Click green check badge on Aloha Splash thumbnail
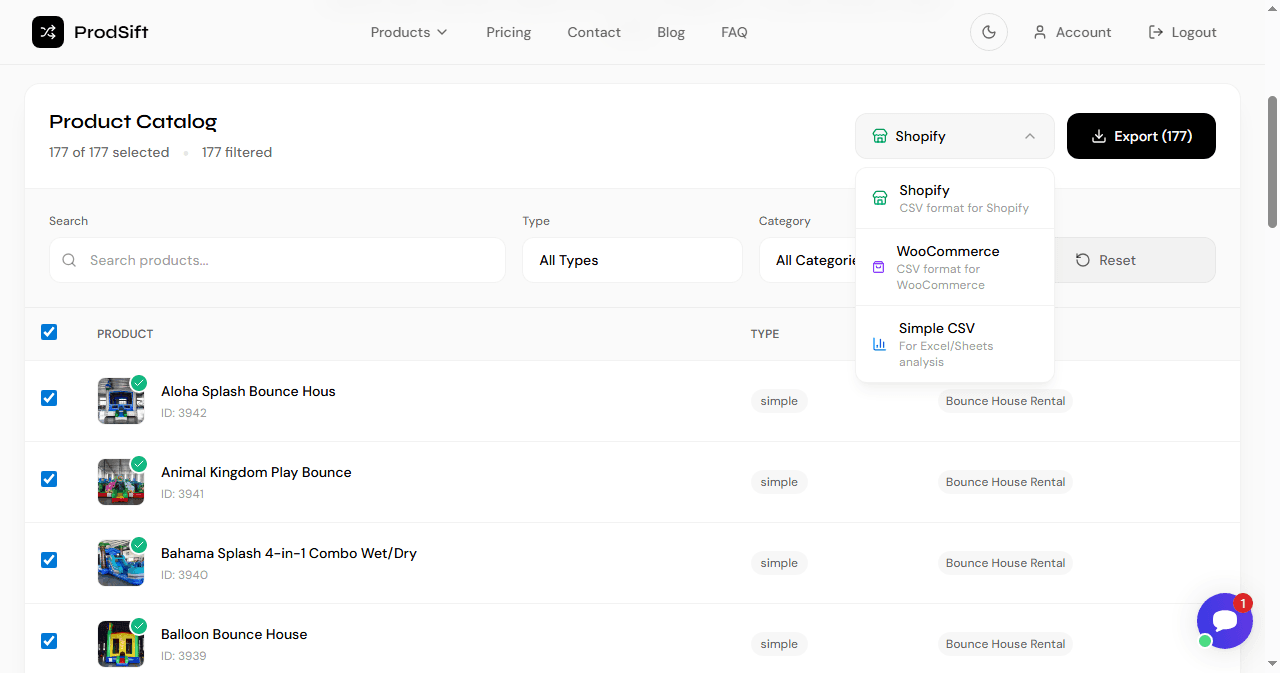Image resolution: width=1280 pixels, height=673 pixels. point(139,383)
